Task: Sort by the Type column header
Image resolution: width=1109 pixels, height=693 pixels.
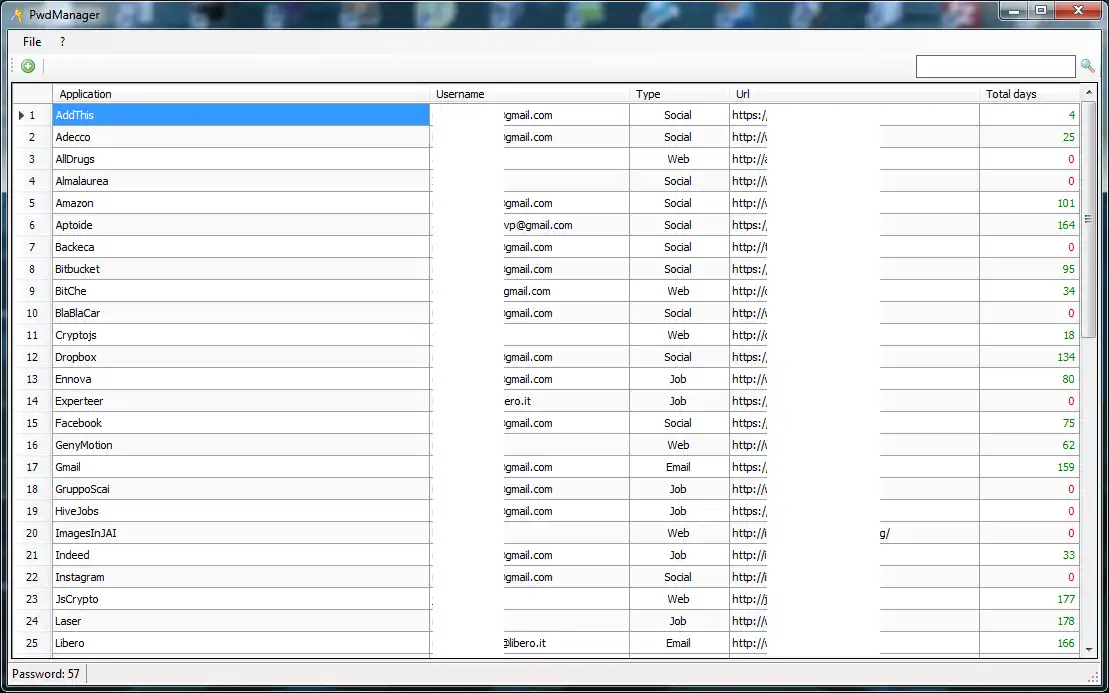Action: pos(679,94)
